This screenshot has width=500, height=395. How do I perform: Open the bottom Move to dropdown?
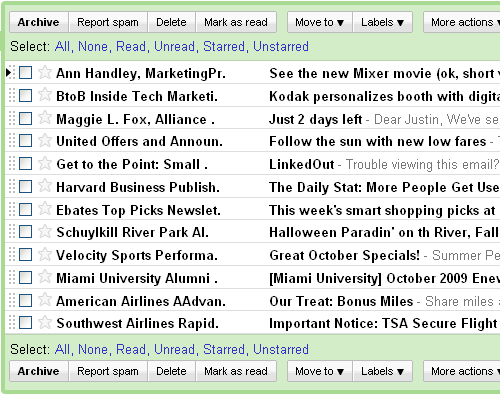point(320,371)
